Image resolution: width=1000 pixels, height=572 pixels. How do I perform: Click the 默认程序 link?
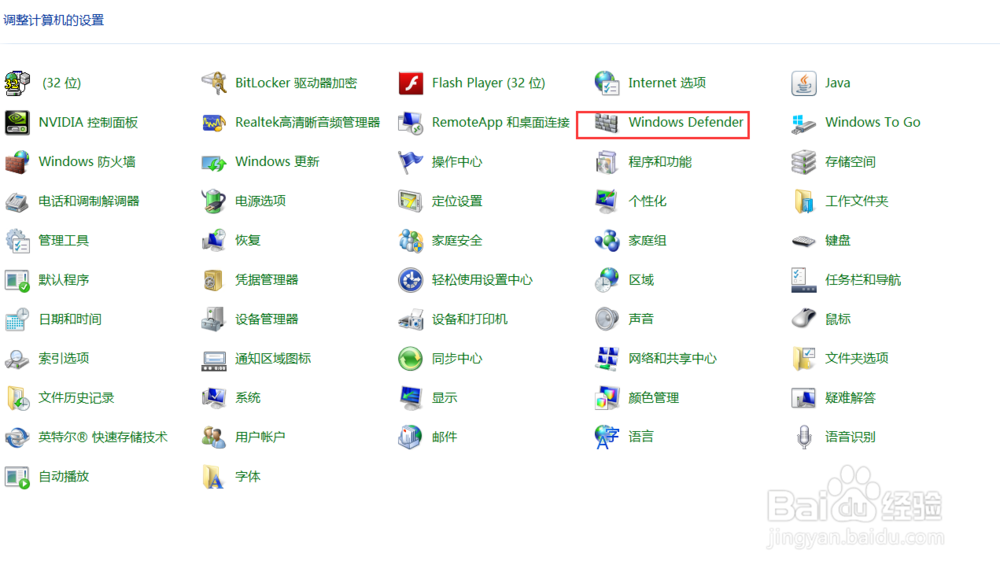click(64, 280)
